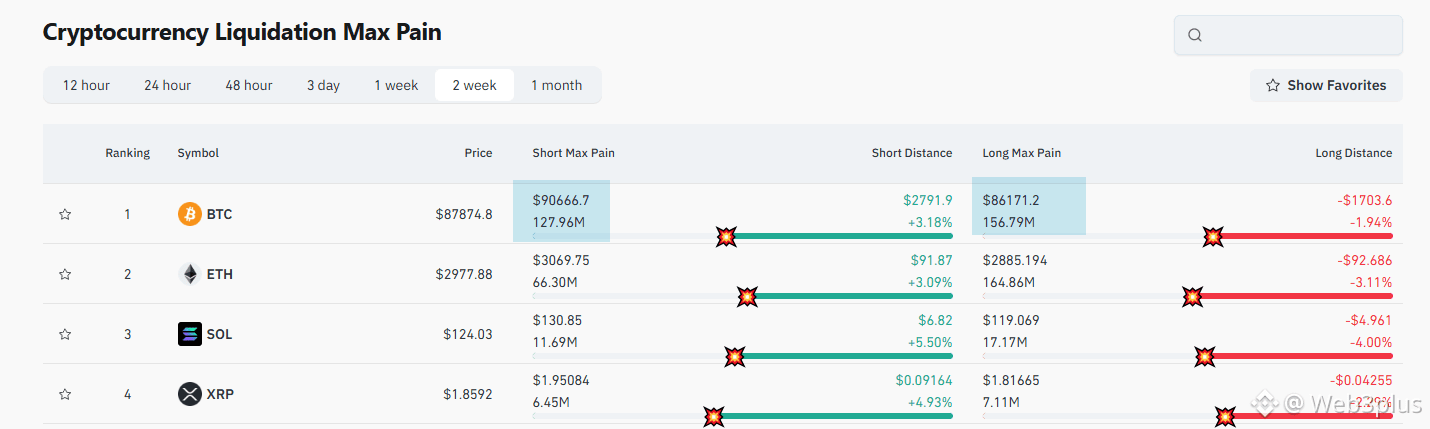Click the Solana coin logo icon
This screenshot has width=1430, height=429.
[190, 334]
